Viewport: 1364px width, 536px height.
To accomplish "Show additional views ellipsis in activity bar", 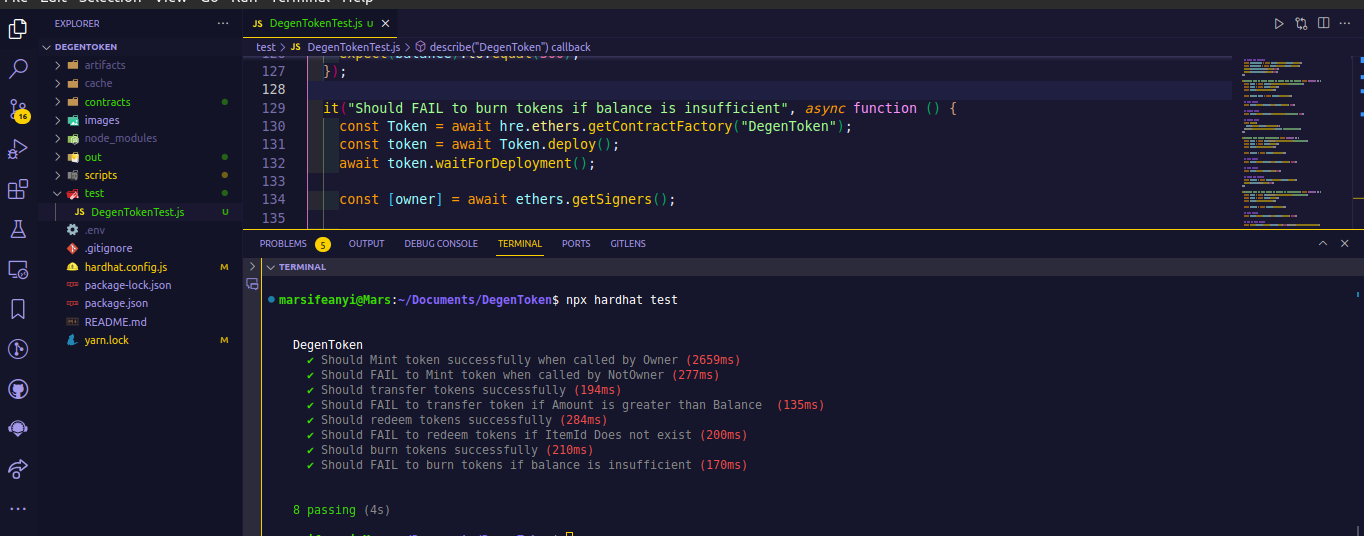I will [x=18, y=508].
